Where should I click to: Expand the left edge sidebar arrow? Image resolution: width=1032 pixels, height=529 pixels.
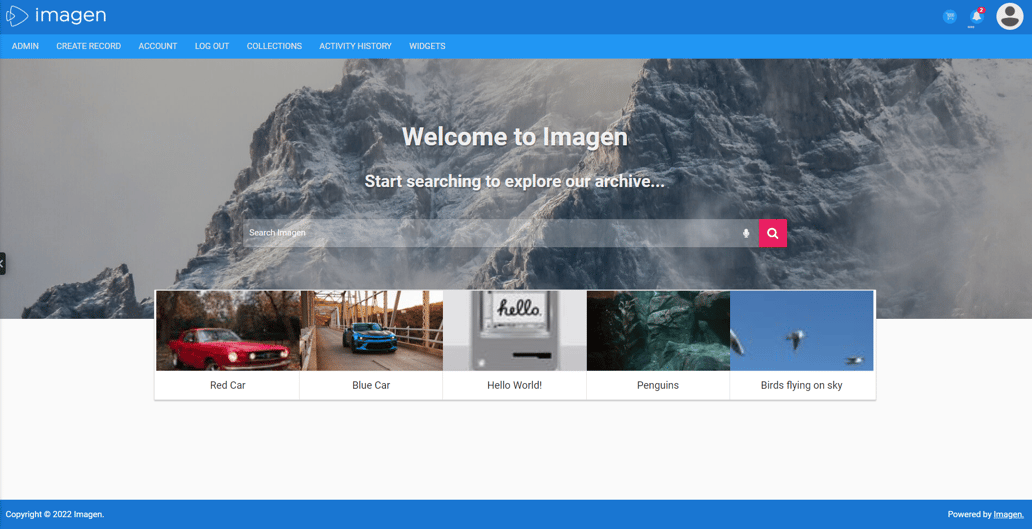pyautogui.click(x=3, y=263)
